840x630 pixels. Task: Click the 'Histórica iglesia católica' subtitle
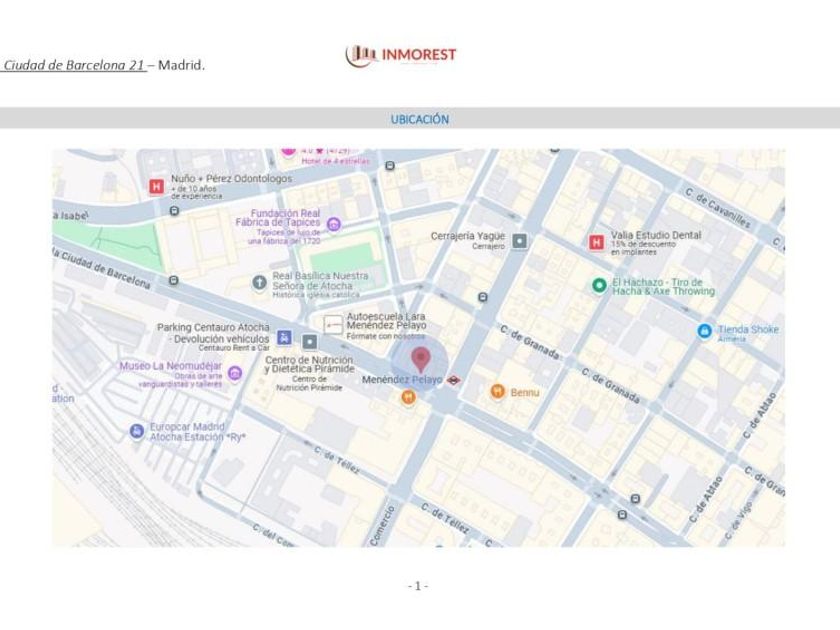tap(316, 295)
